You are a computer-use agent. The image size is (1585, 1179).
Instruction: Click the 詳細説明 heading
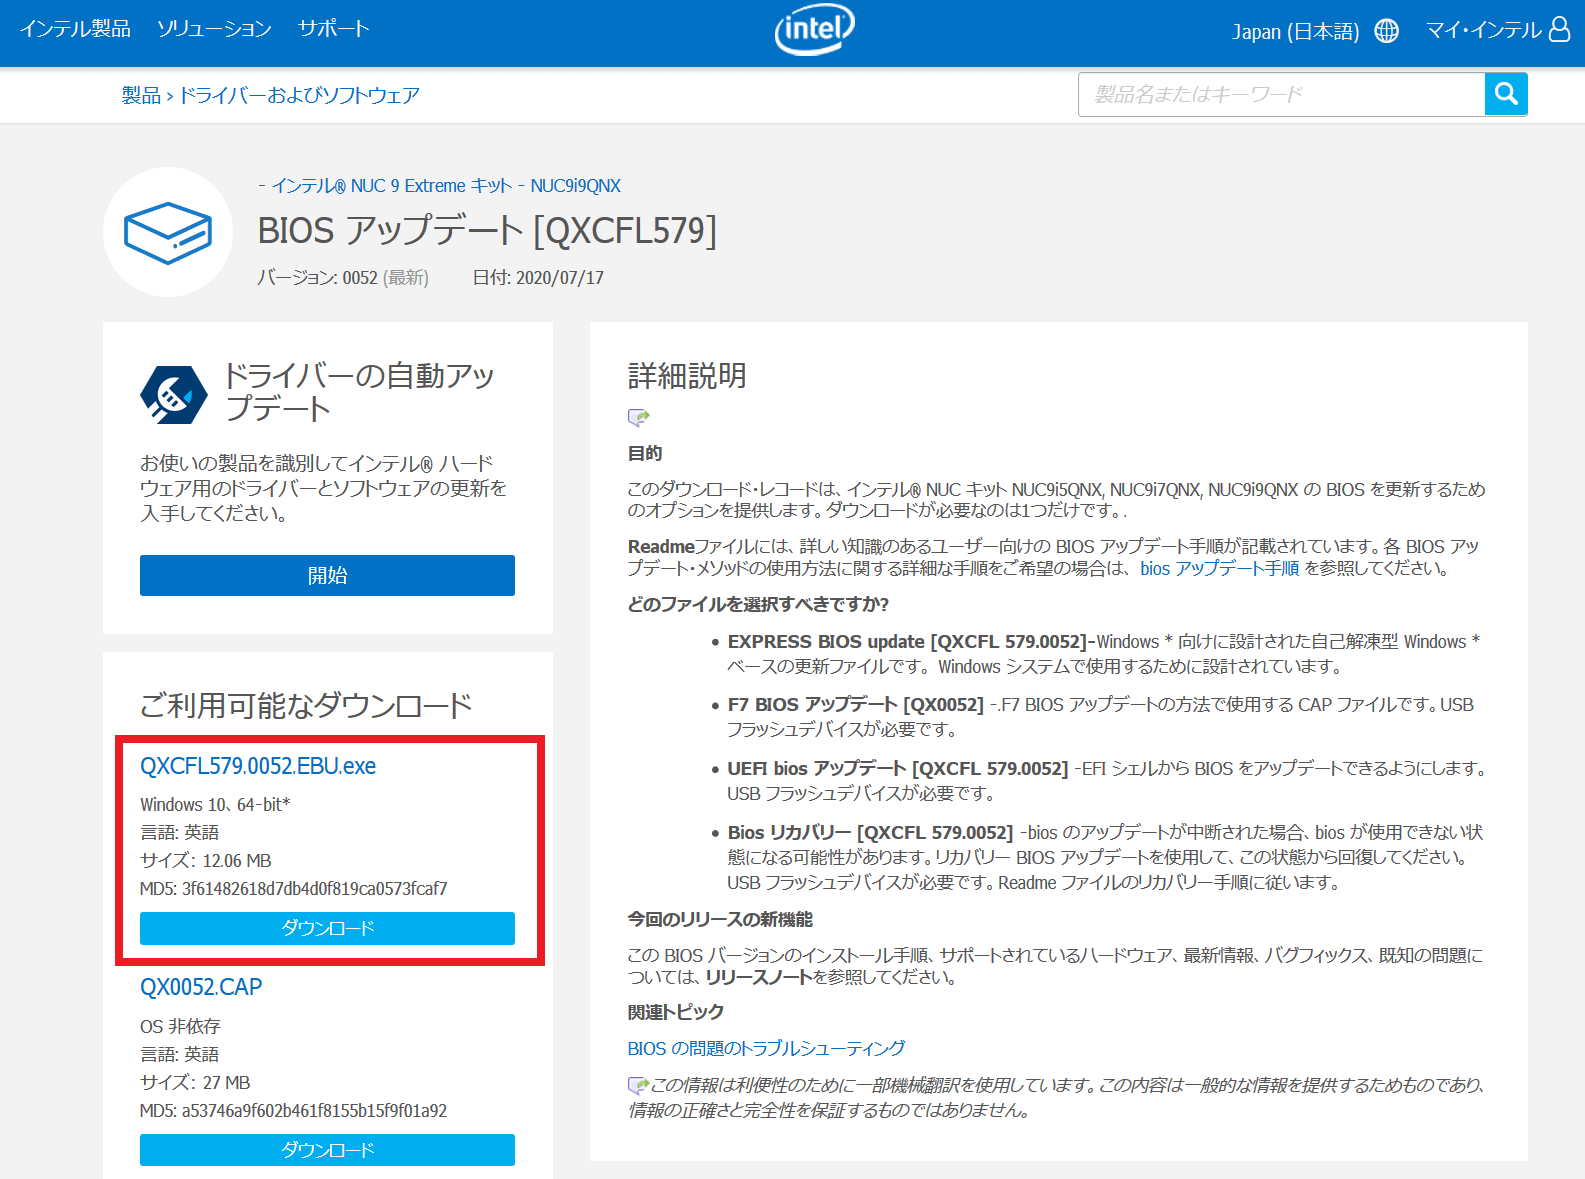[x=687, y=376]
